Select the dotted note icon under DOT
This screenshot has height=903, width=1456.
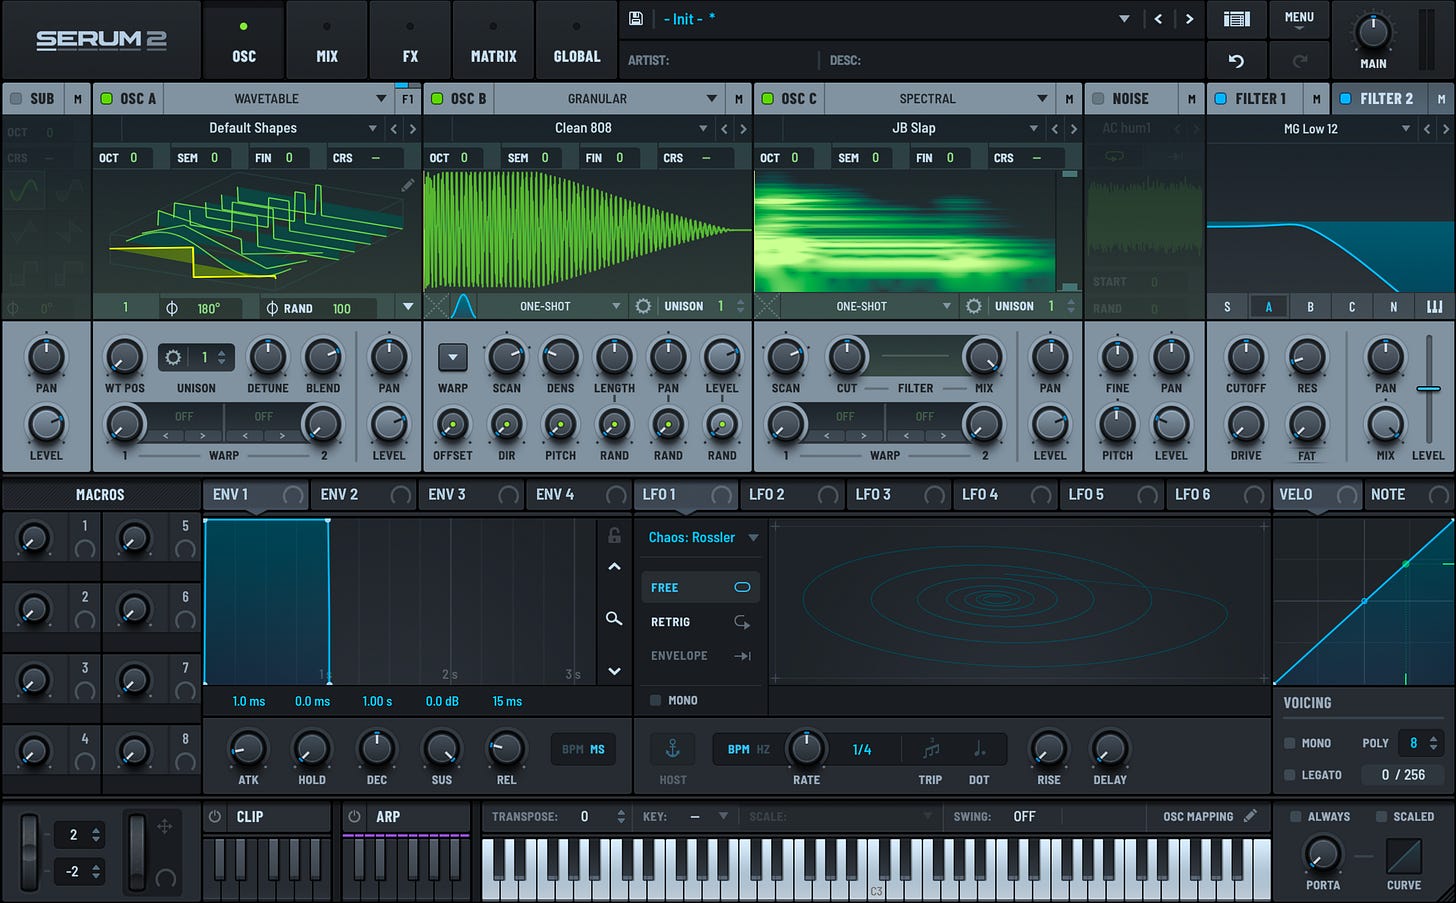pyautogui.click(x=978, y=748)
